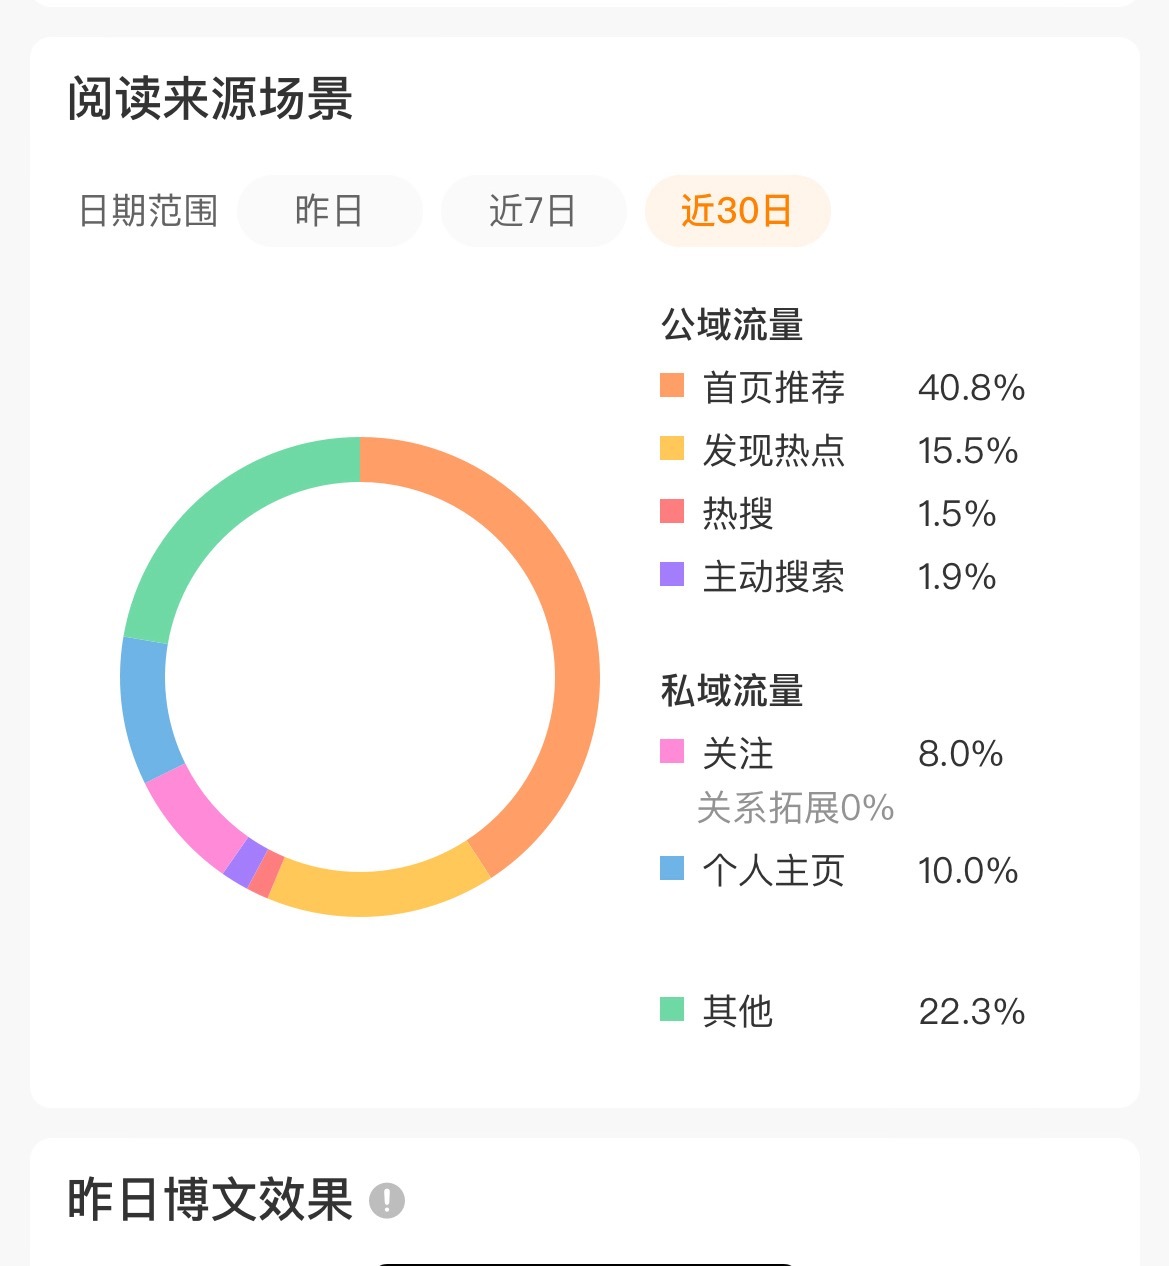
Task: Click the 个人主页 legend label
Action: pyautogui.click(x=774, y=870)
